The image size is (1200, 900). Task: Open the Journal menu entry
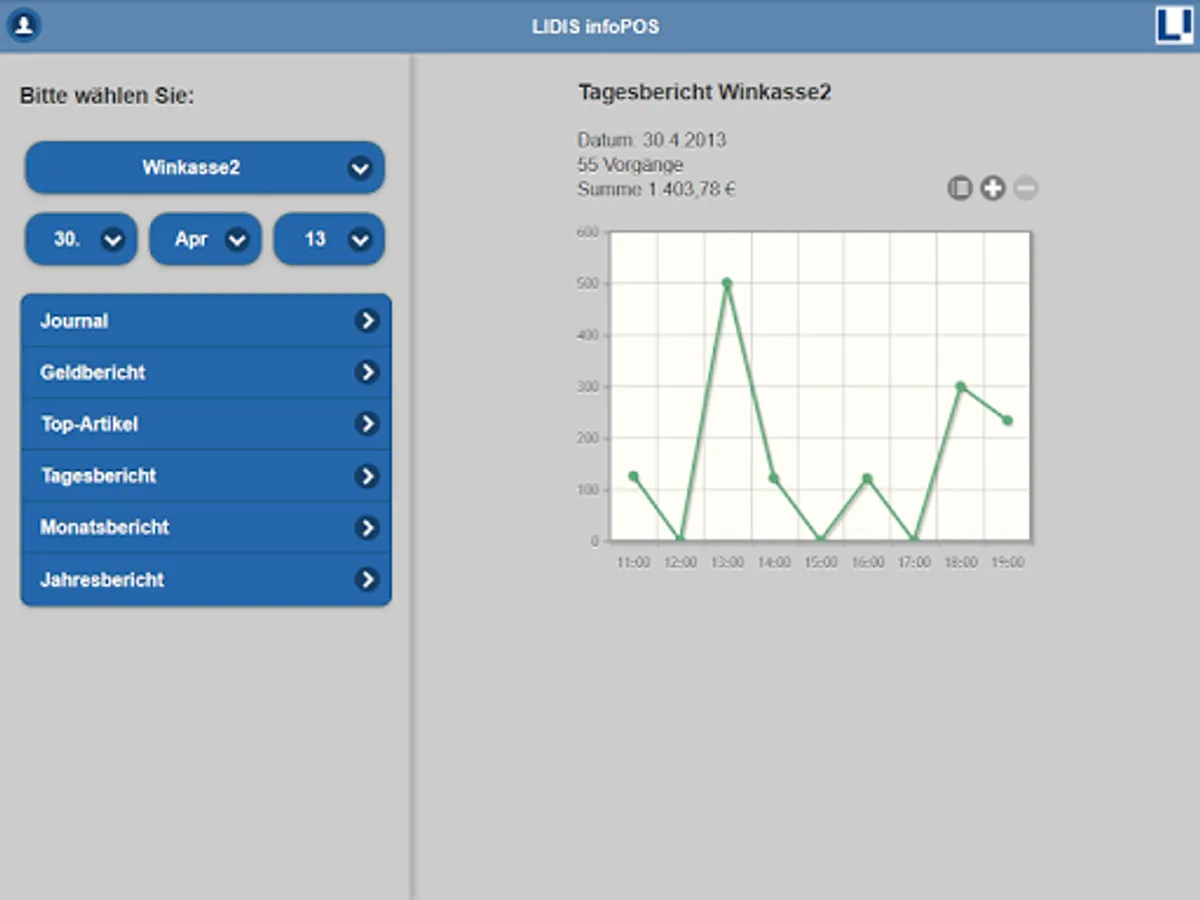click(206, 320)
